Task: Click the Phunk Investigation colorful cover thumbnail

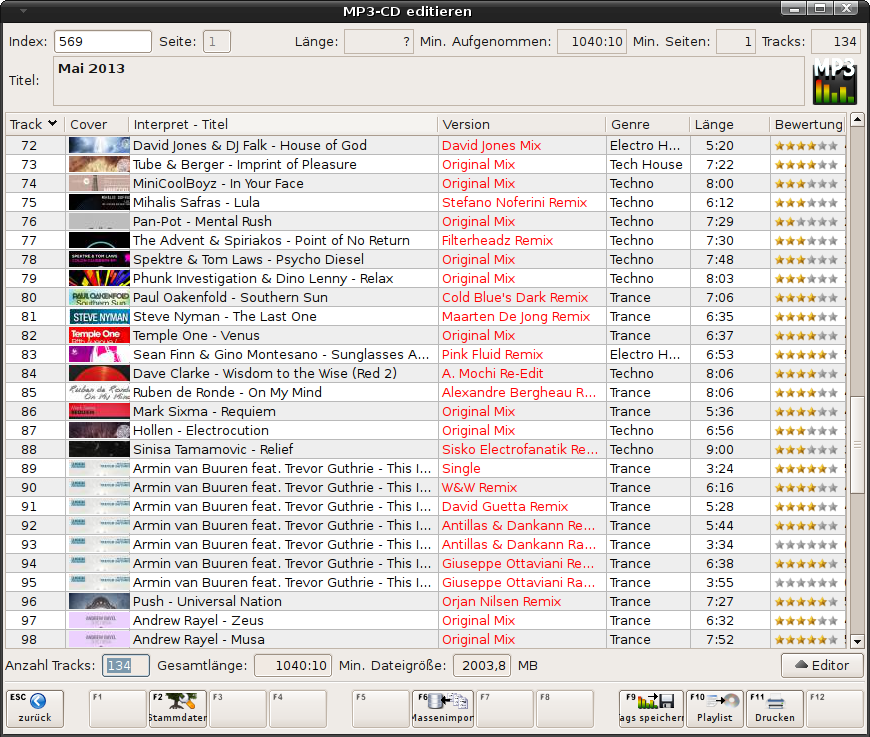Action: (99, 279)
